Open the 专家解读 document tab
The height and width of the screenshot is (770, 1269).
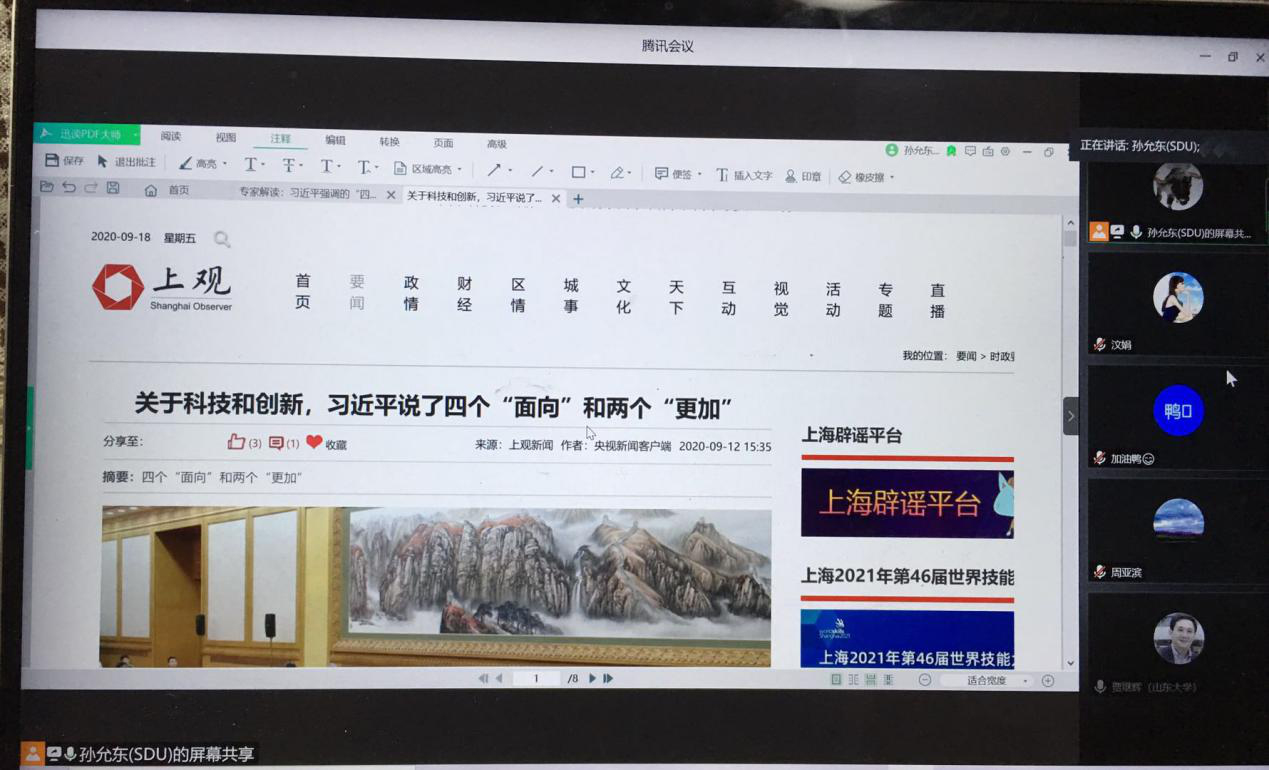(x=307, y=194)
